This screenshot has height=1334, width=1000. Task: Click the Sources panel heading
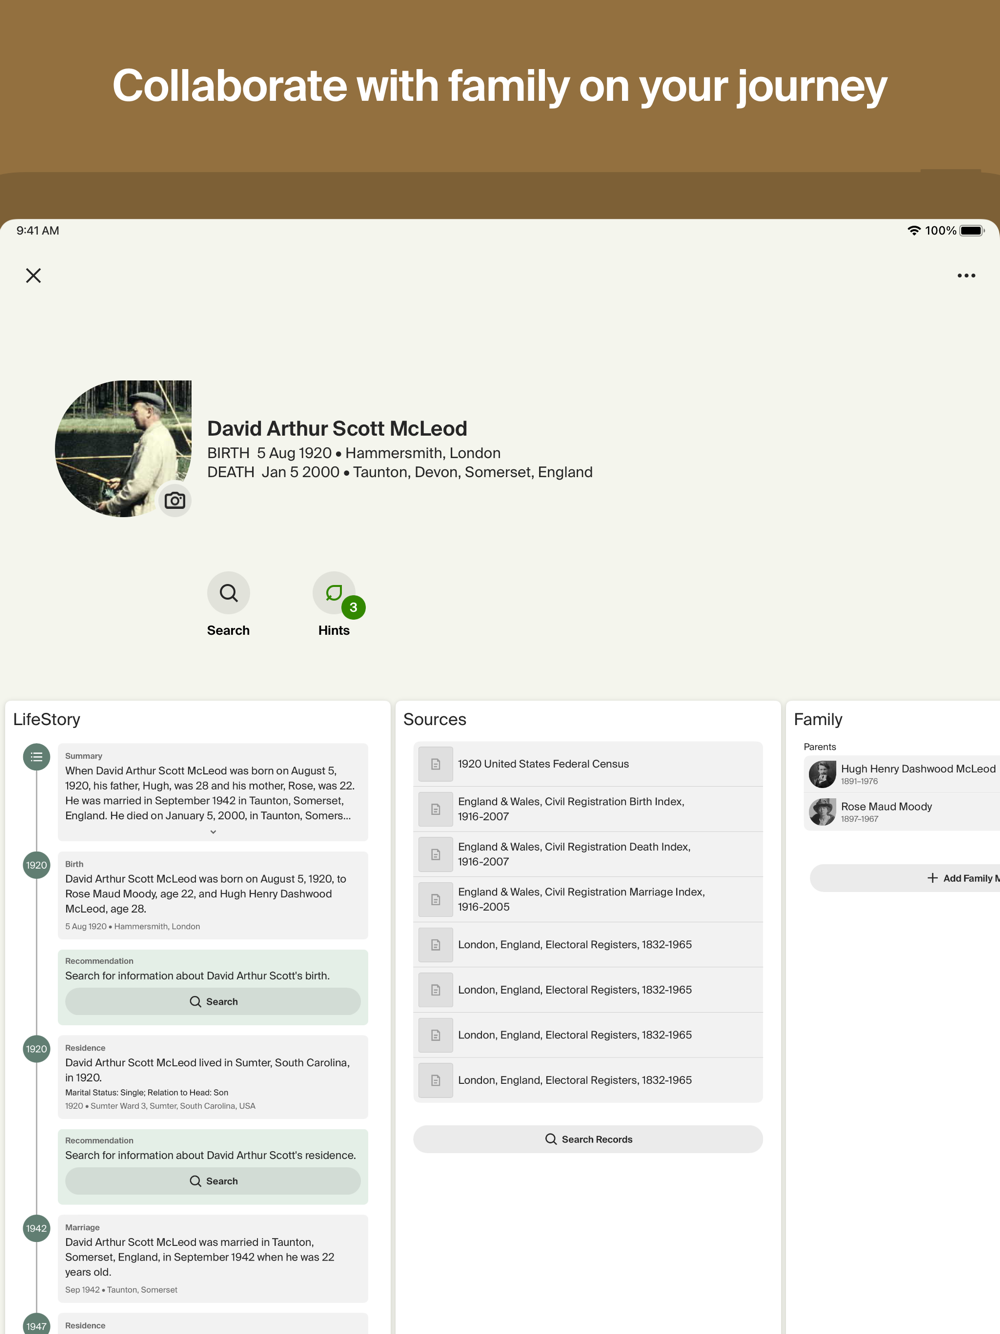[435, 719]
